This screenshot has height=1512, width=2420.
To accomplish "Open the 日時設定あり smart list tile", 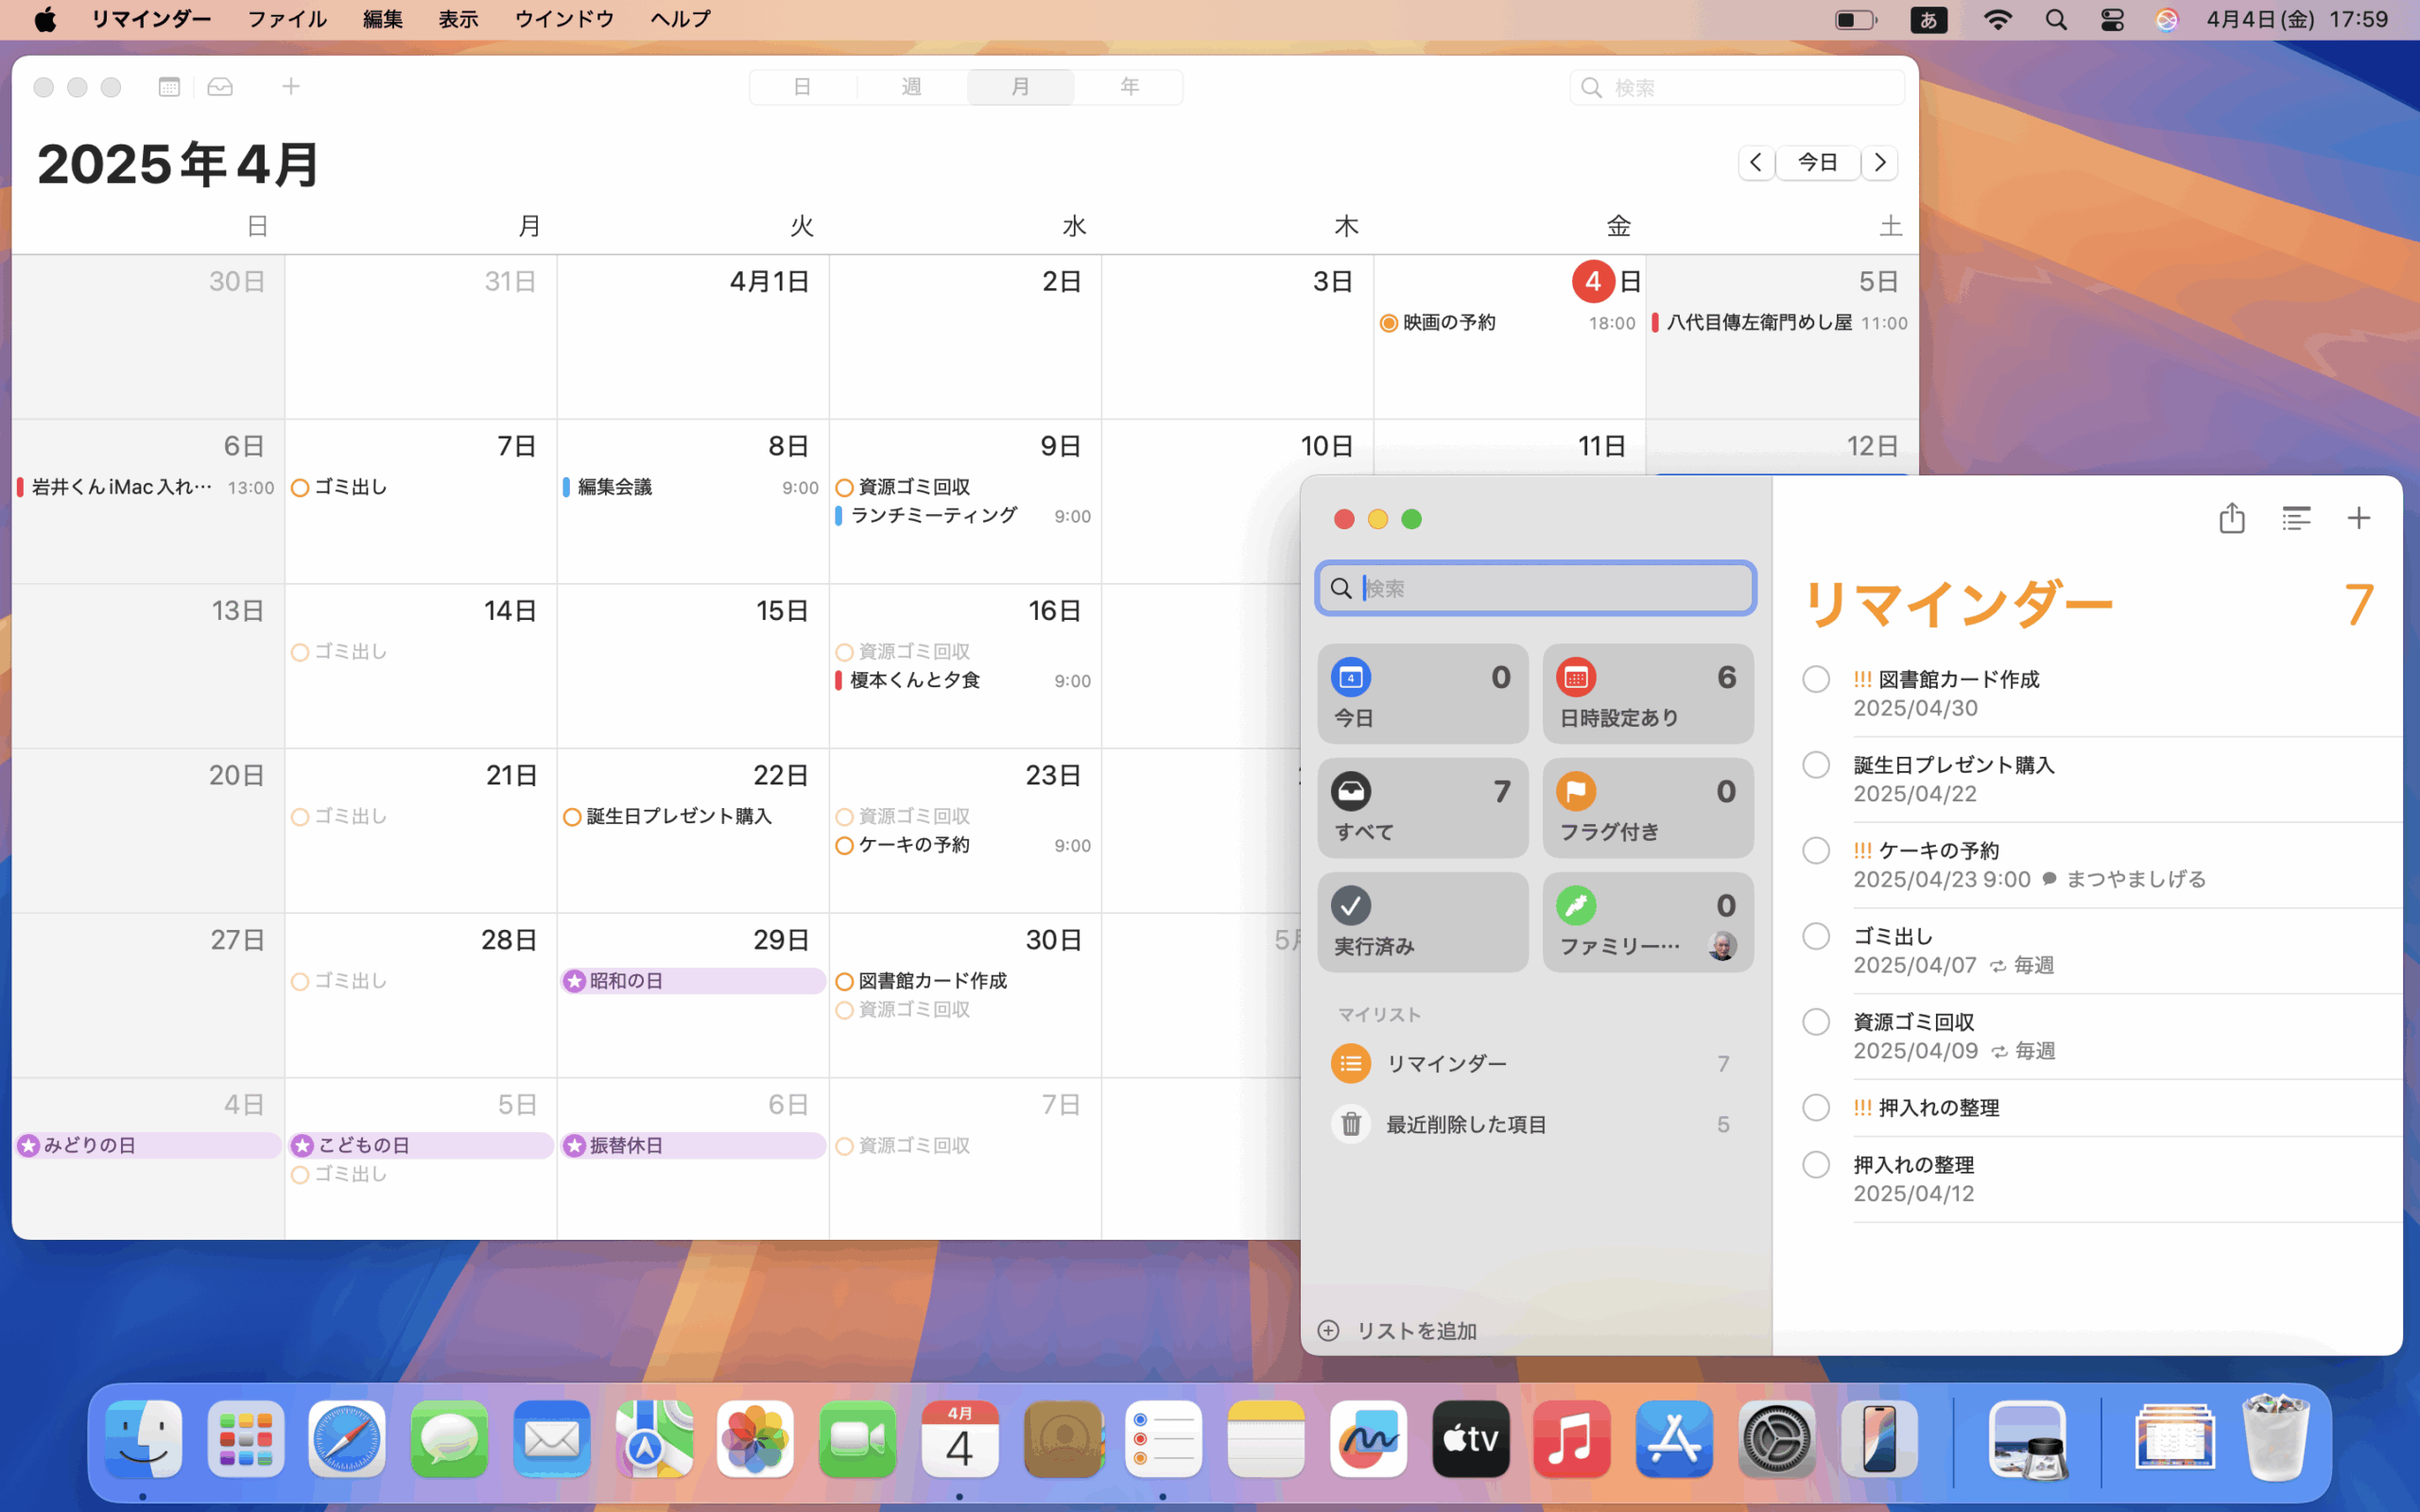I will click(1647, 694).
